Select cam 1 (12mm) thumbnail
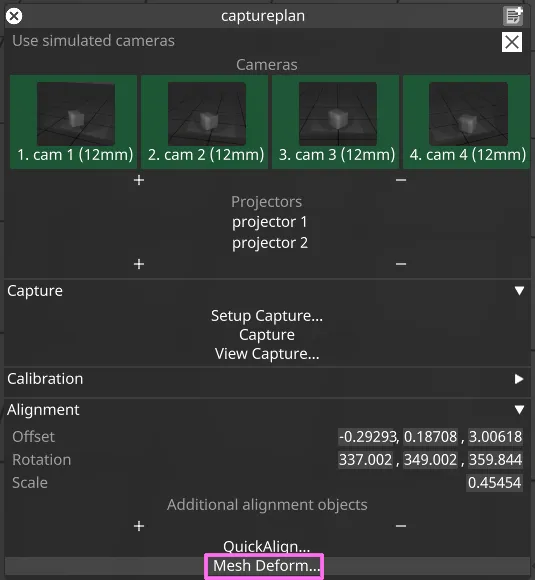Screen dimensions: 535x580 (74, 122)
